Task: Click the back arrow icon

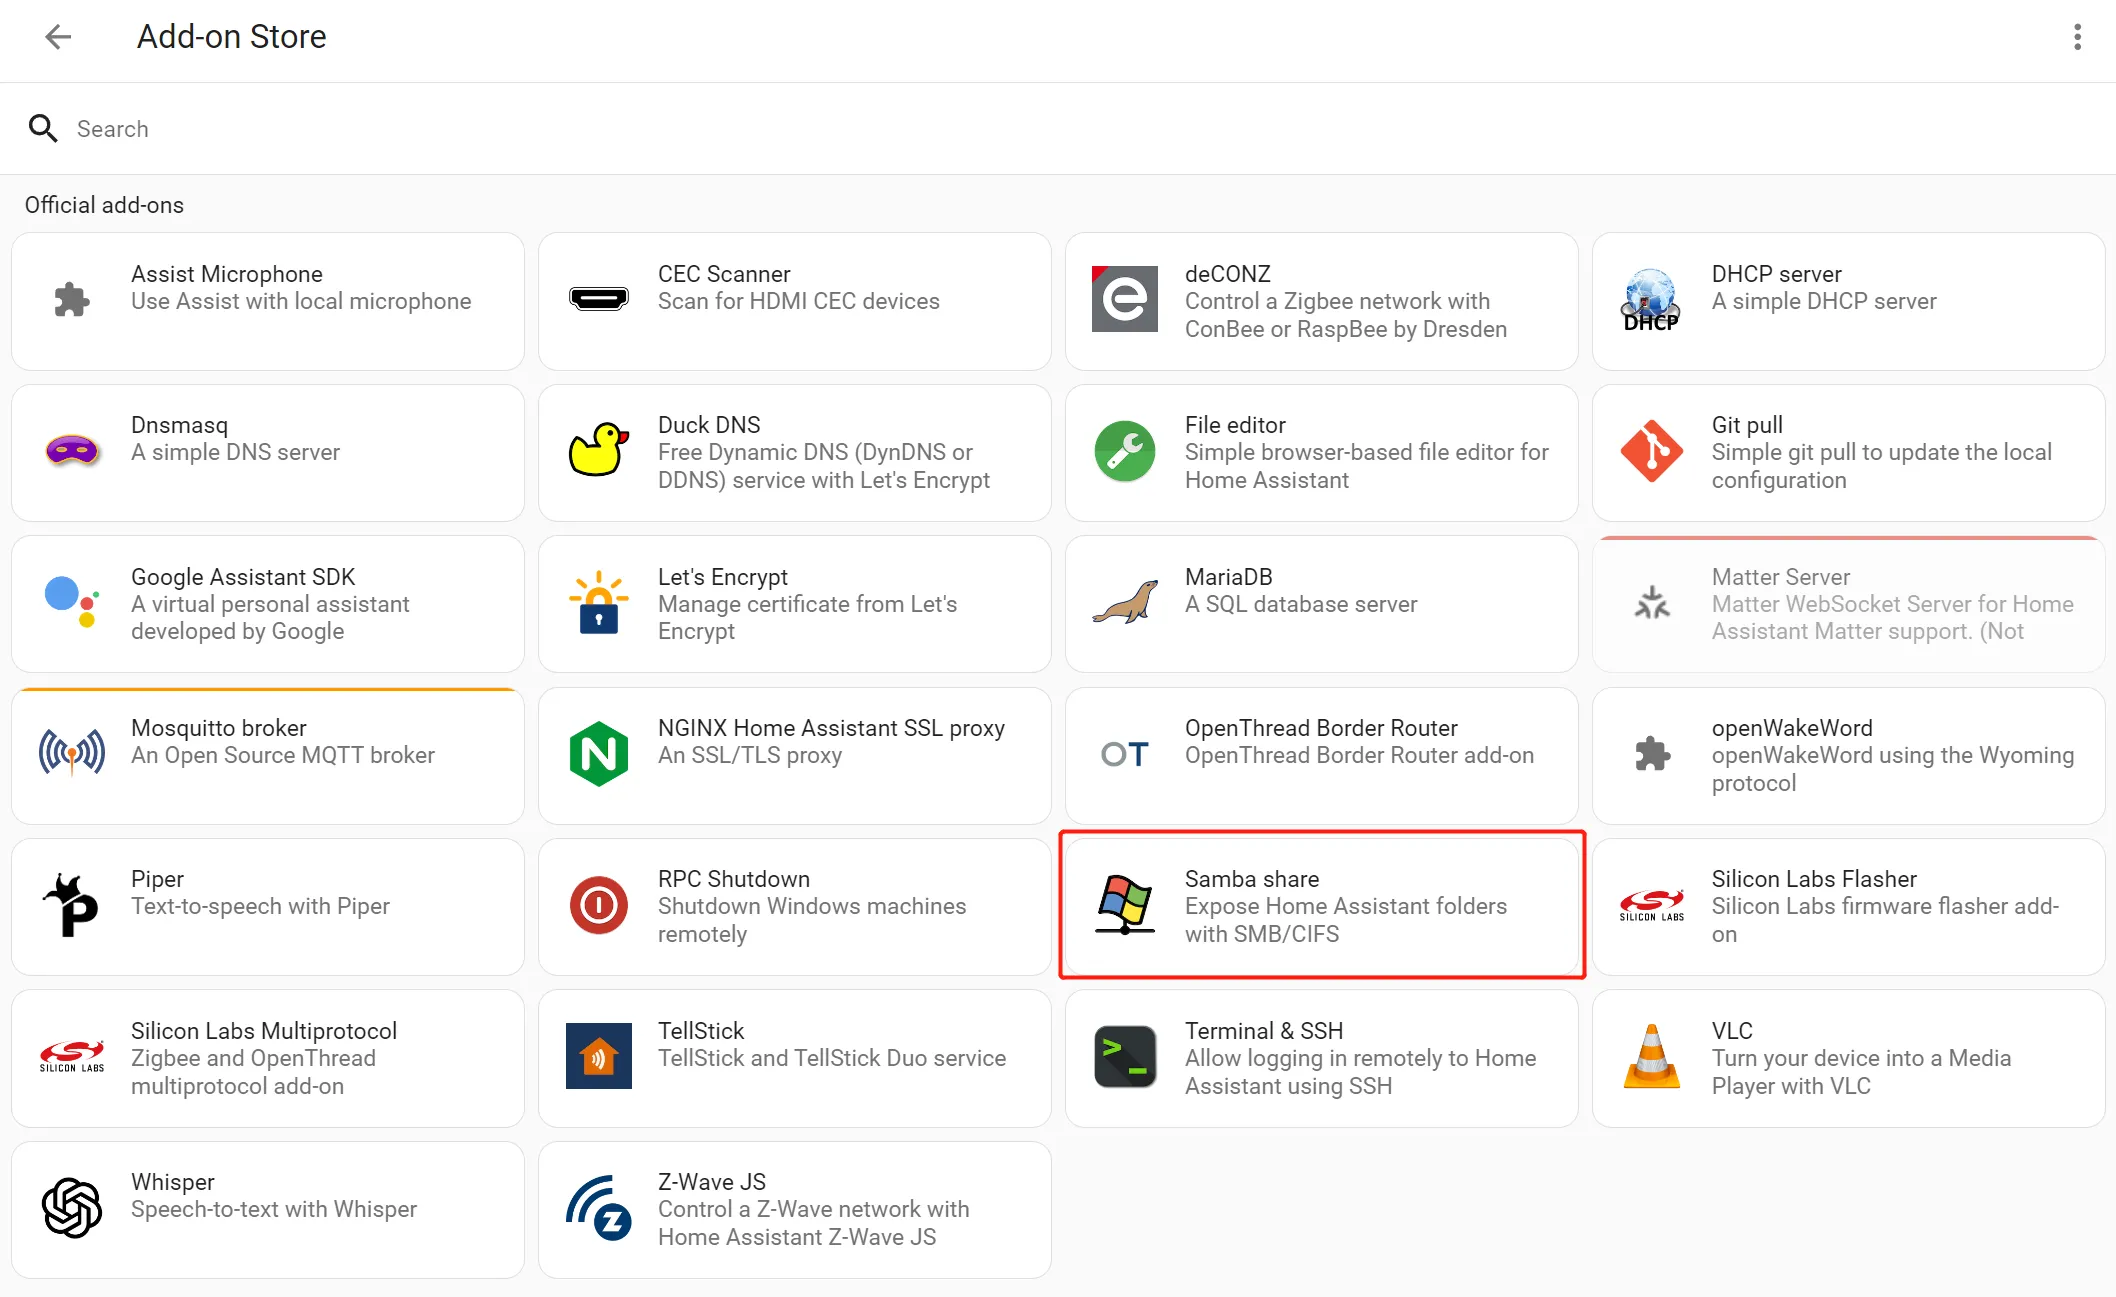Action: click(x=58, y=37)
